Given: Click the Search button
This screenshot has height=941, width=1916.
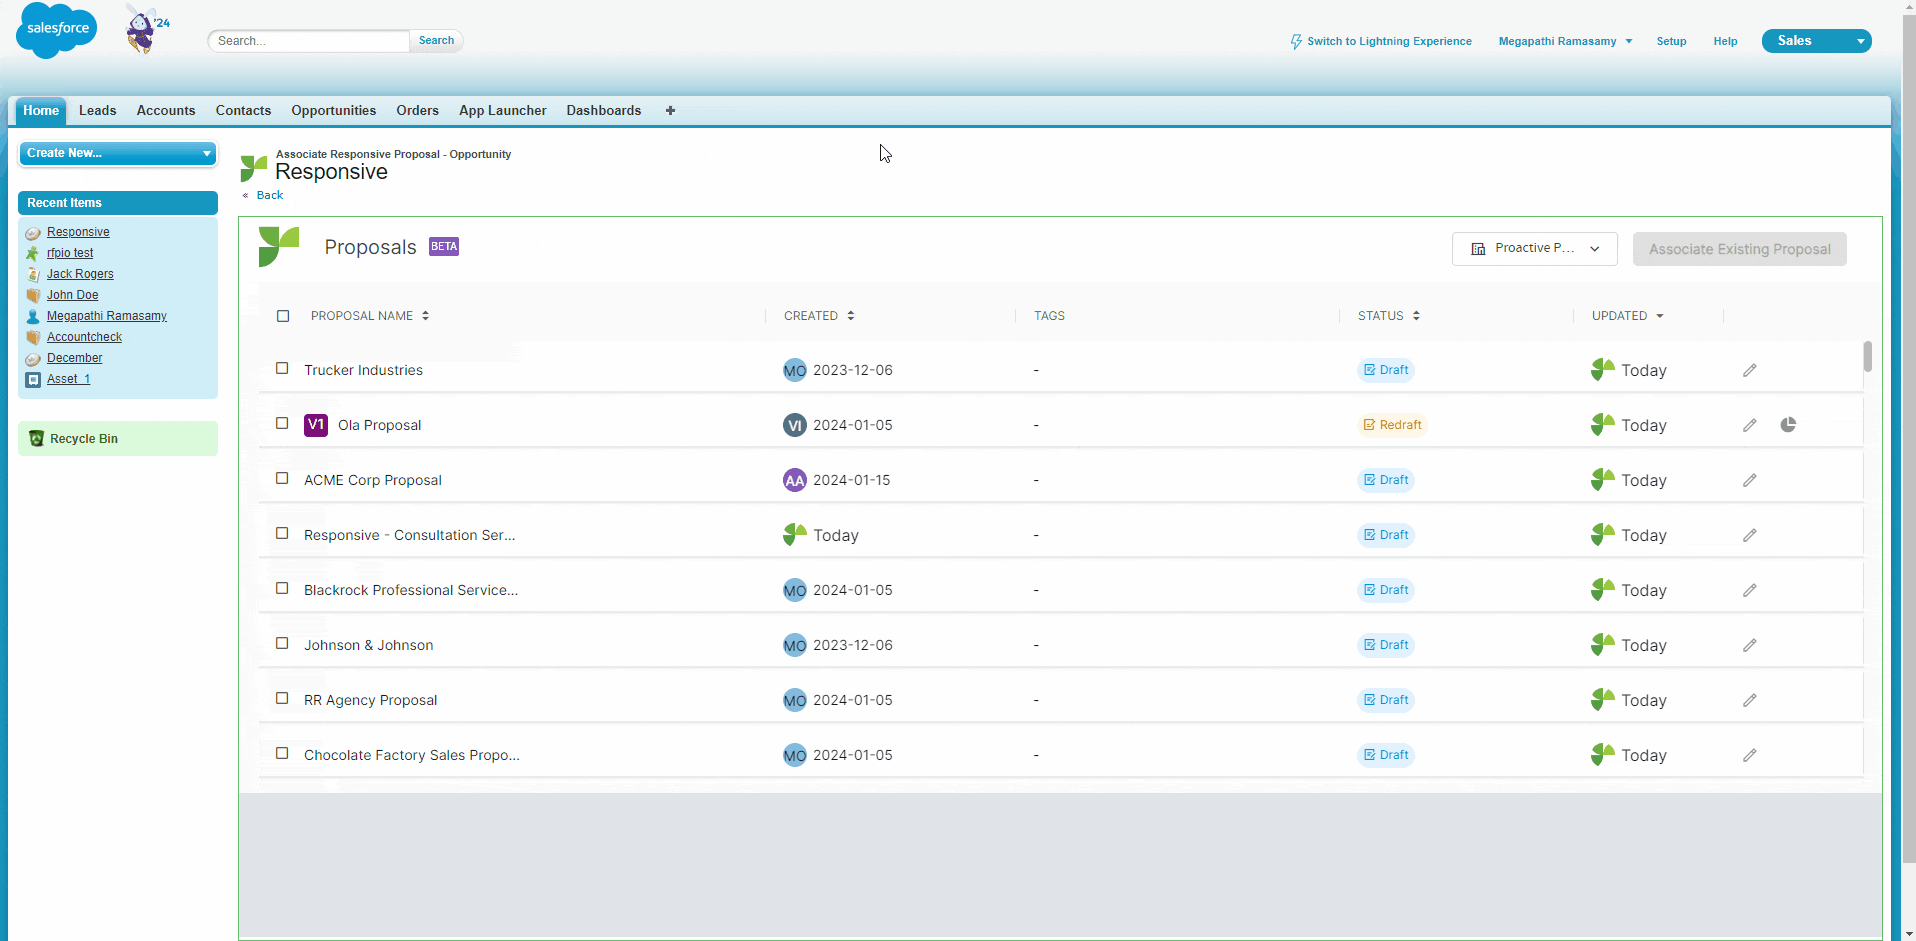Looking at the screenshot, I should [x=436, y=41].
